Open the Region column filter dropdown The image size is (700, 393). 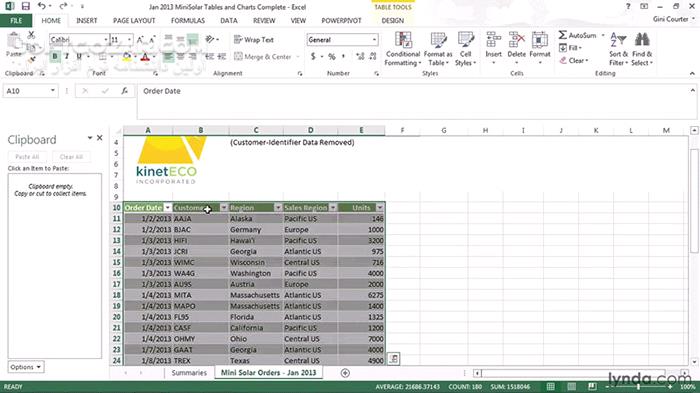click(278, 208)
